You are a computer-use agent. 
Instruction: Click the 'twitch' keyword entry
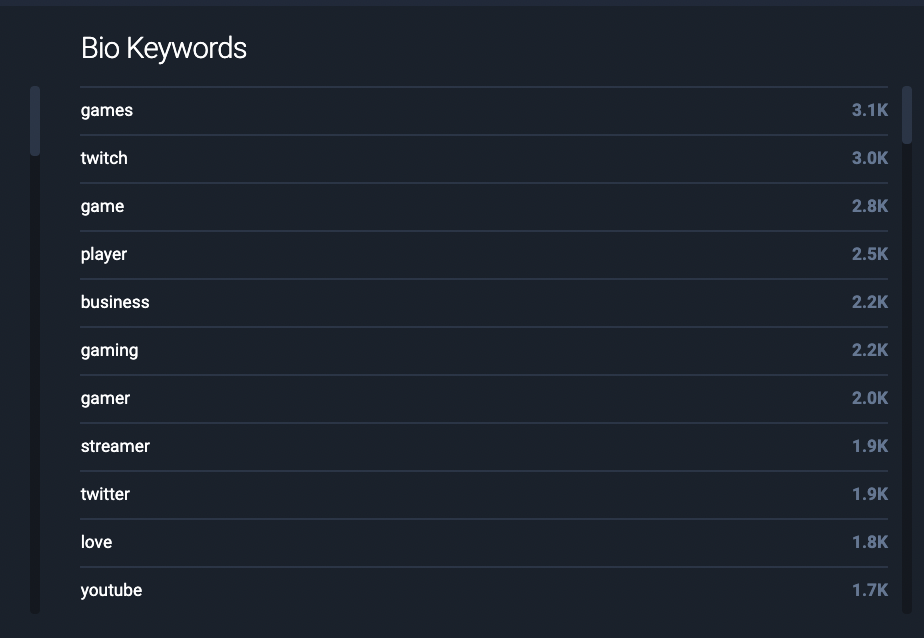tap(484, 159)
